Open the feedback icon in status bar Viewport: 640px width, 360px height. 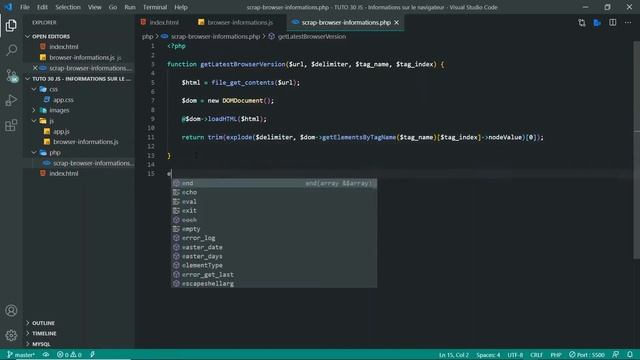(x=616, y=355)
